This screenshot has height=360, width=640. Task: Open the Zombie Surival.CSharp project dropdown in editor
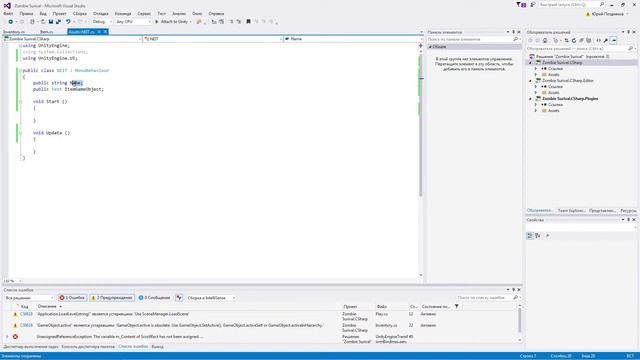(x=72, y=39)
